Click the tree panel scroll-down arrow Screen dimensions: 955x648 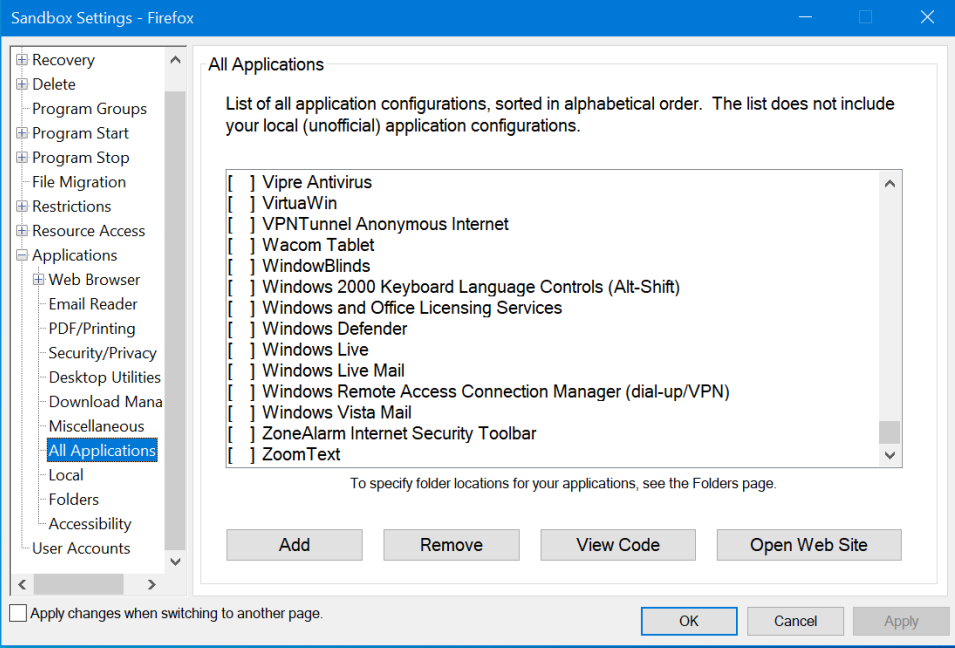point(175,562)
